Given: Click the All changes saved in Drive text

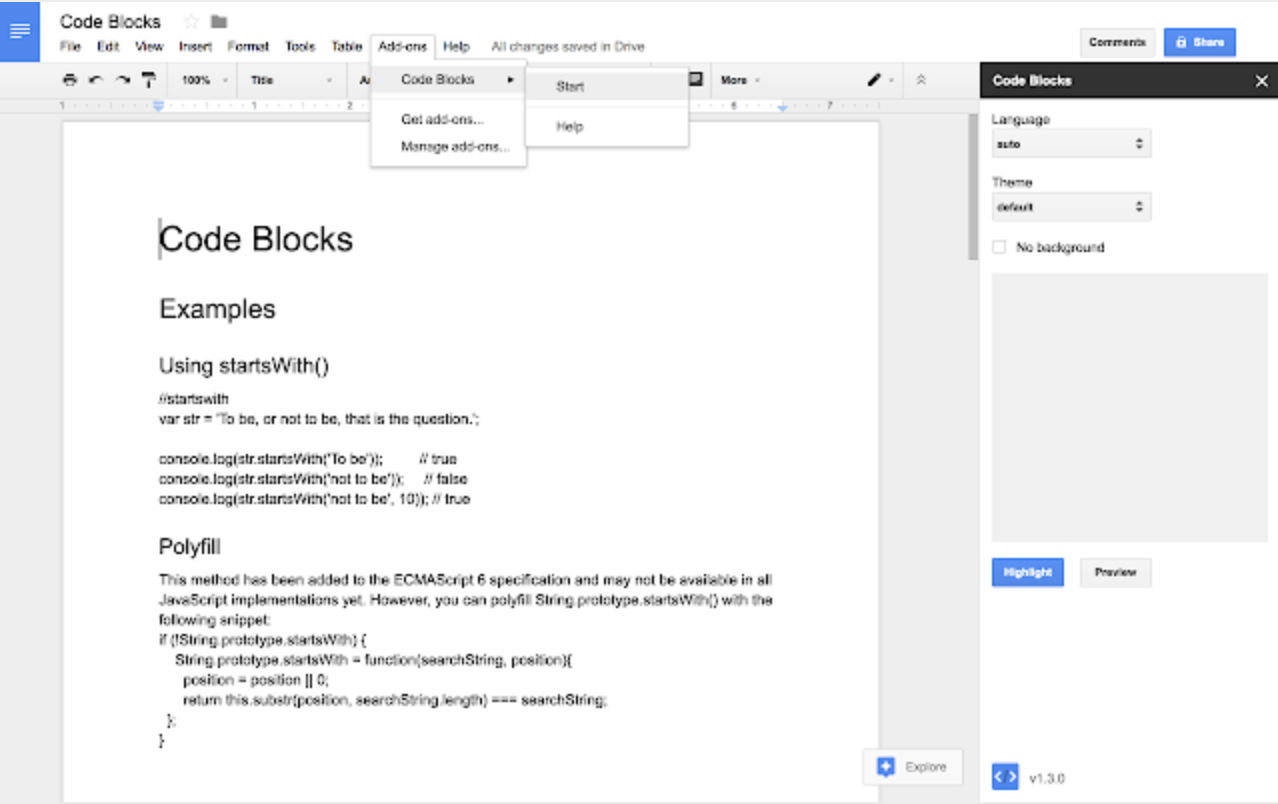Looking at the screenshot, I should (568, 46).
